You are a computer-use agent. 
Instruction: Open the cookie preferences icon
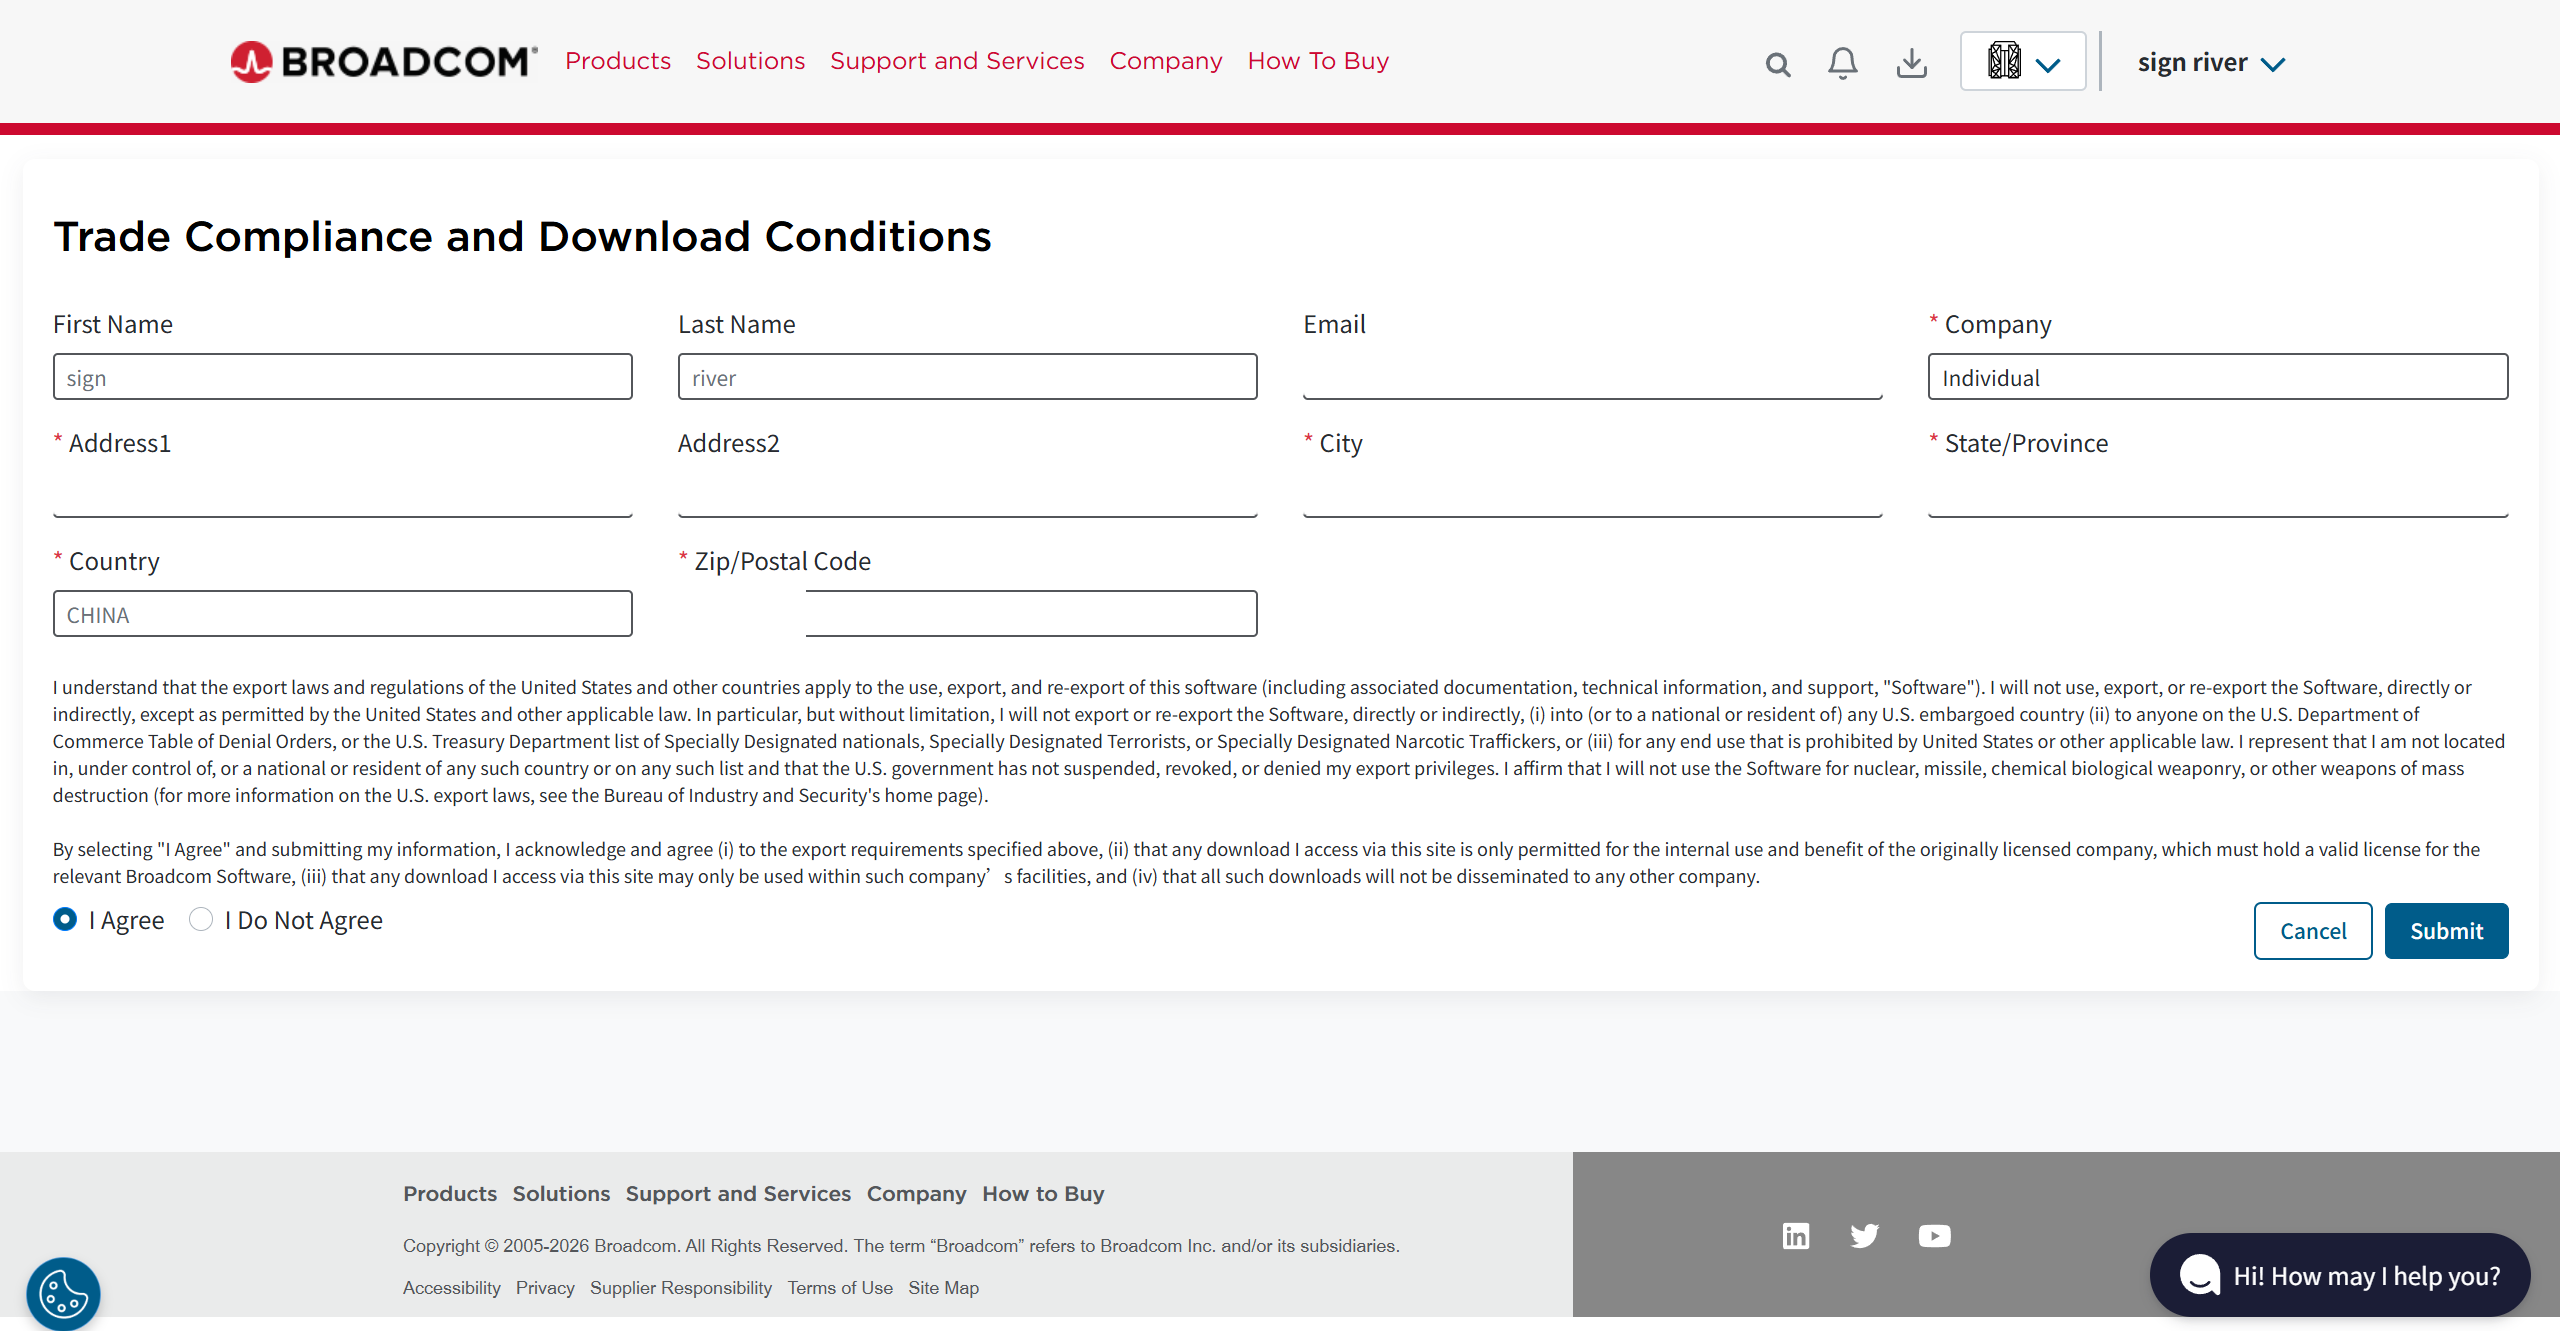click(63, 1294)
